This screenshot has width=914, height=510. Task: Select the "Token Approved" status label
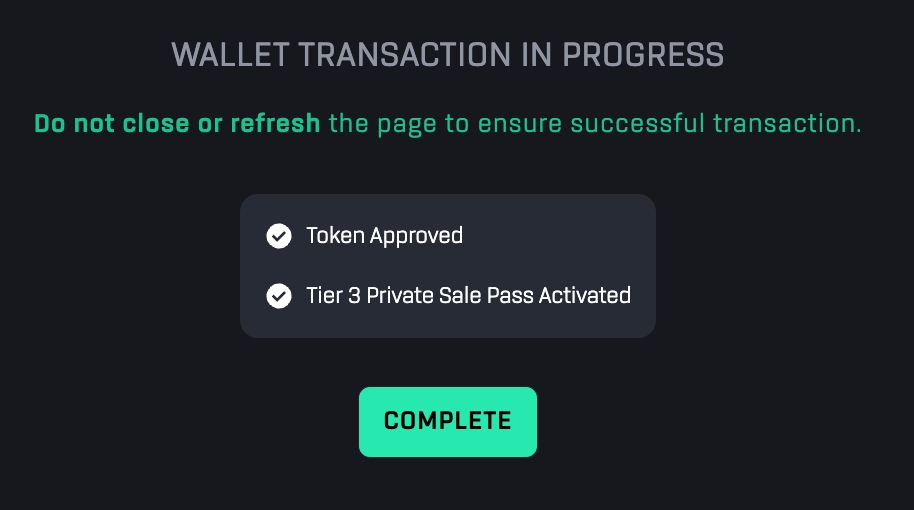384,236
